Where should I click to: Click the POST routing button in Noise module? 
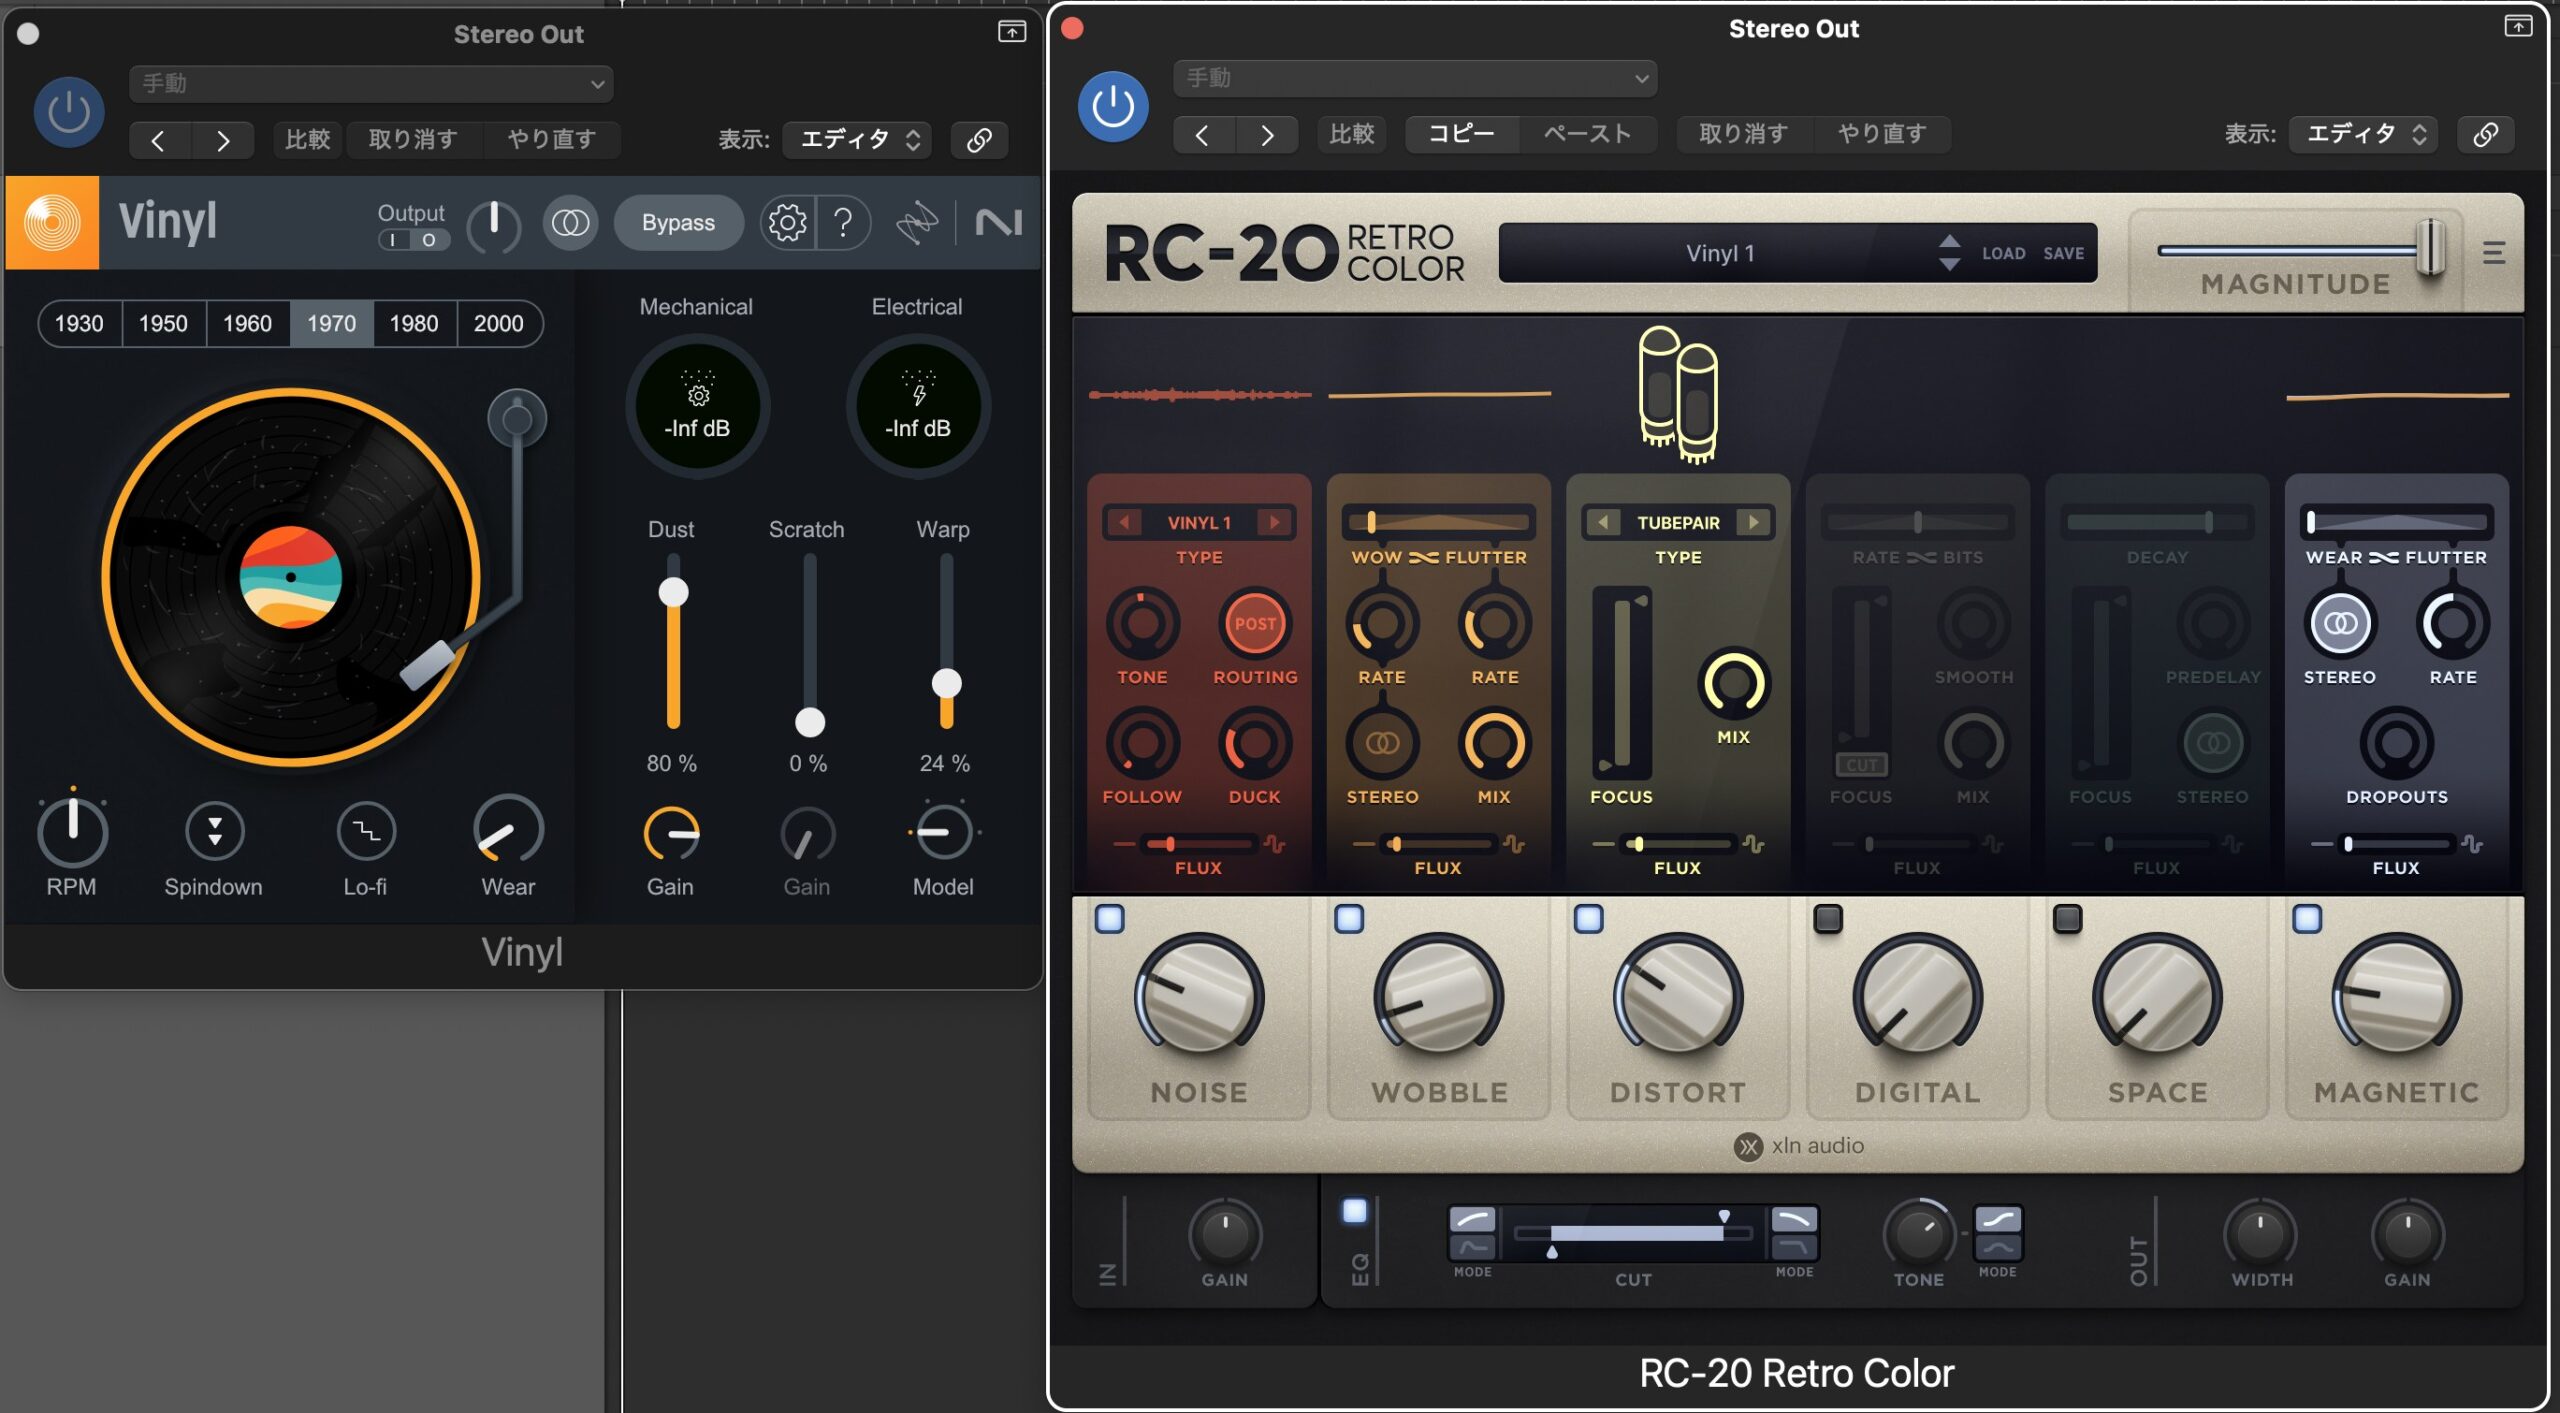click(1255, 624)
